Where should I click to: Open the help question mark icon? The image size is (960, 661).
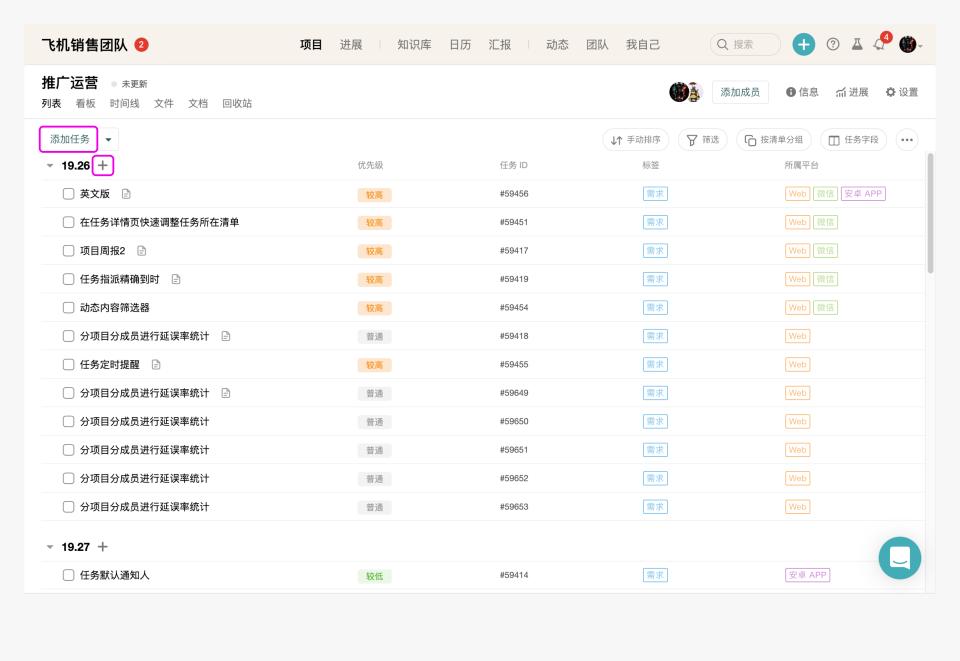[x=833, y=44]
